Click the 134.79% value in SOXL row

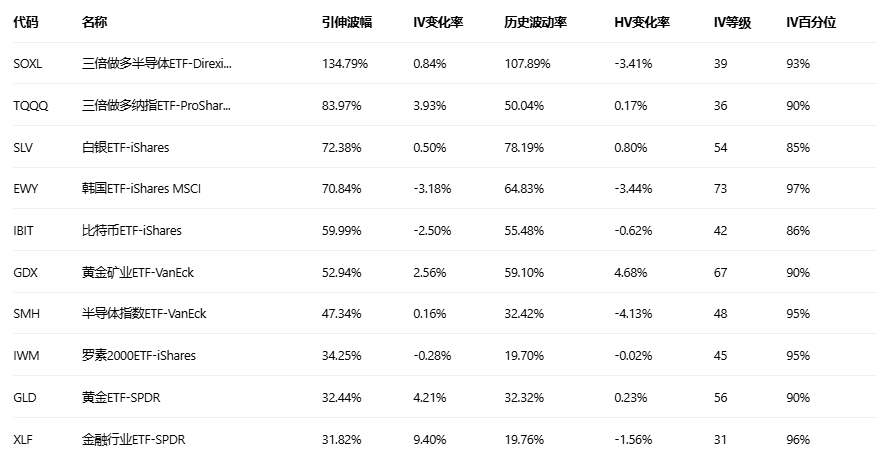(x=345, y=64)
